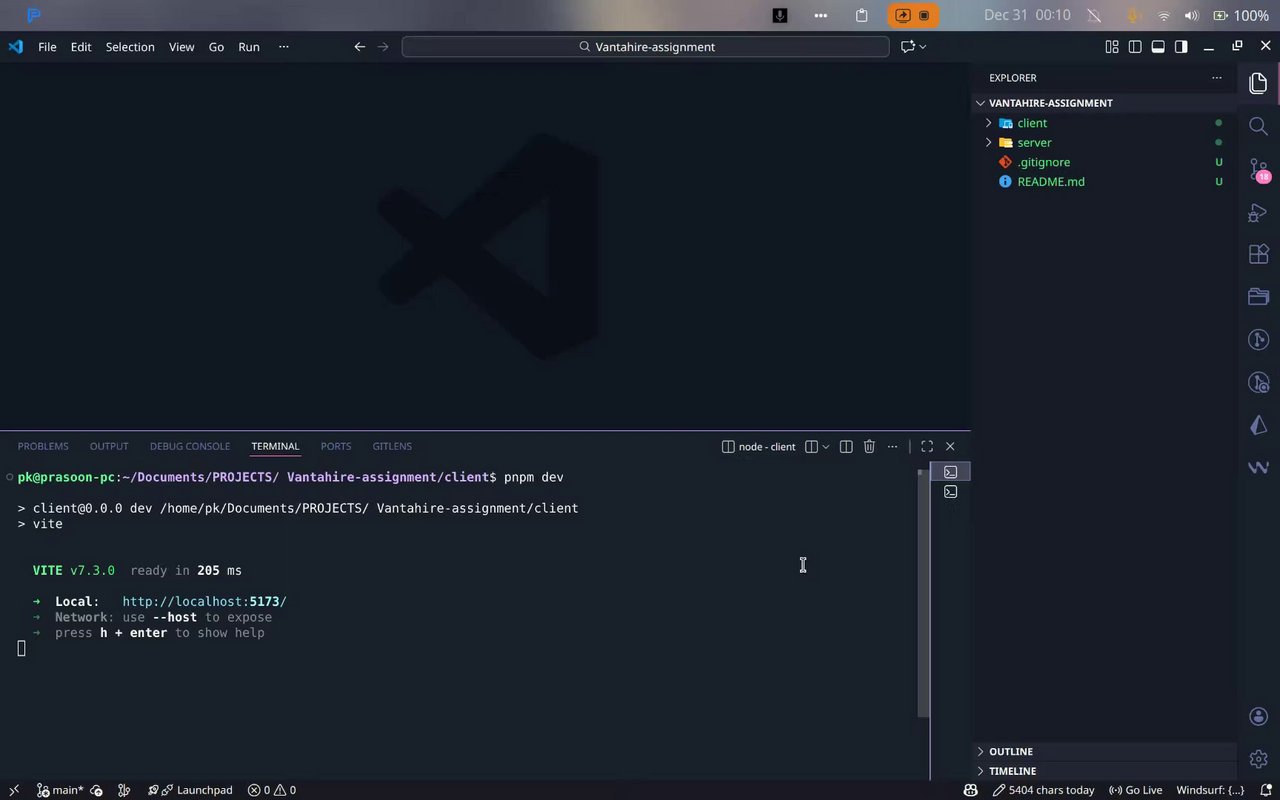Viewport: 1280px width, 800px height.
Task: Open the localhost:5173 link in terminal
Action: [204, 601]
